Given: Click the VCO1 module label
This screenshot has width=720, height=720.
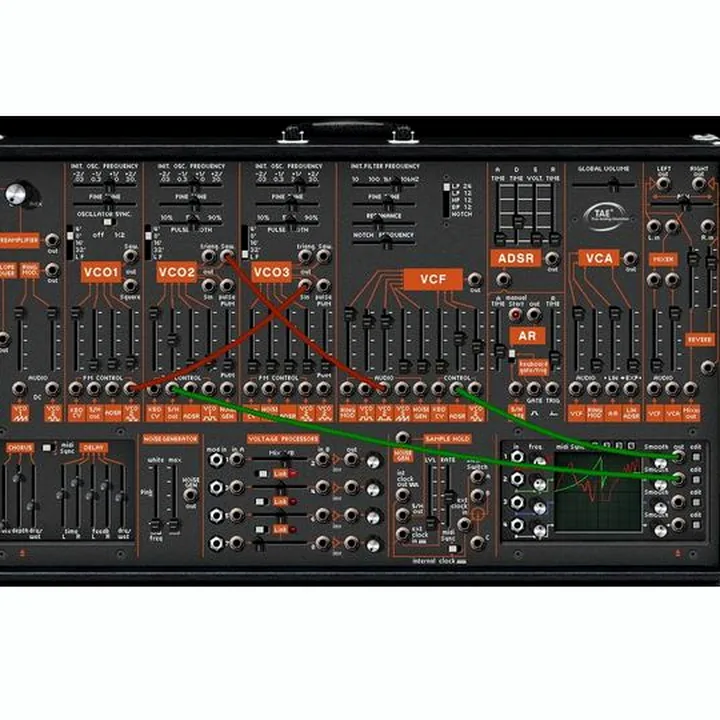Looking at the screenshot, I should (x=101, y=272).
